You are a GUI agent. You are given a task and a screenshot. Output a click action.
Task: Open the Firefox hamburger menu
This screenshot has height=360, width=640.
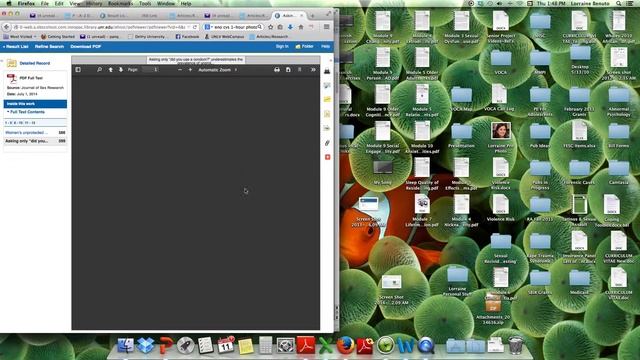pos(327,27)
